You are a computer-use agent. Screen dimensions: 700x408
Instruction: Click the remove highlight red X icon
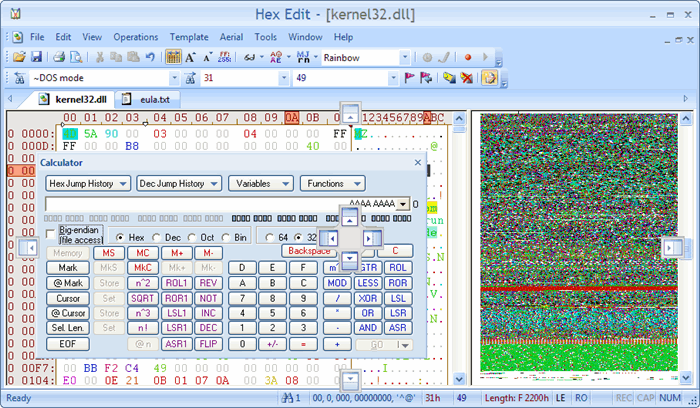pyautogui.click(x=467, y=78)
